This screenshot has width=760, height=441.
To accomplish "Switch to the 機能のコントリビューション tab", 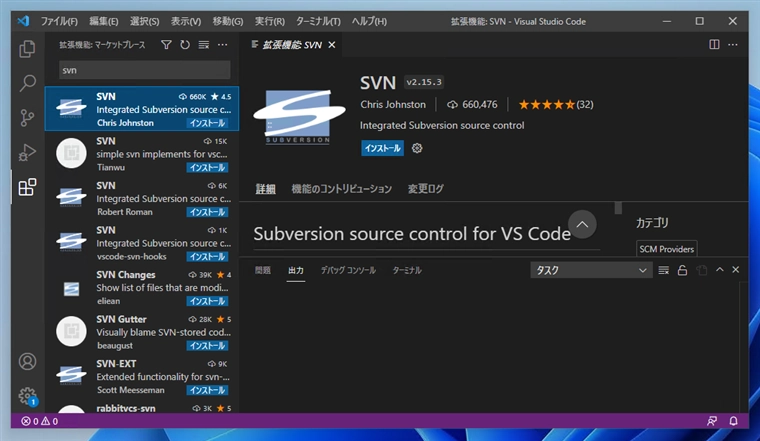I will pos(342,189).
